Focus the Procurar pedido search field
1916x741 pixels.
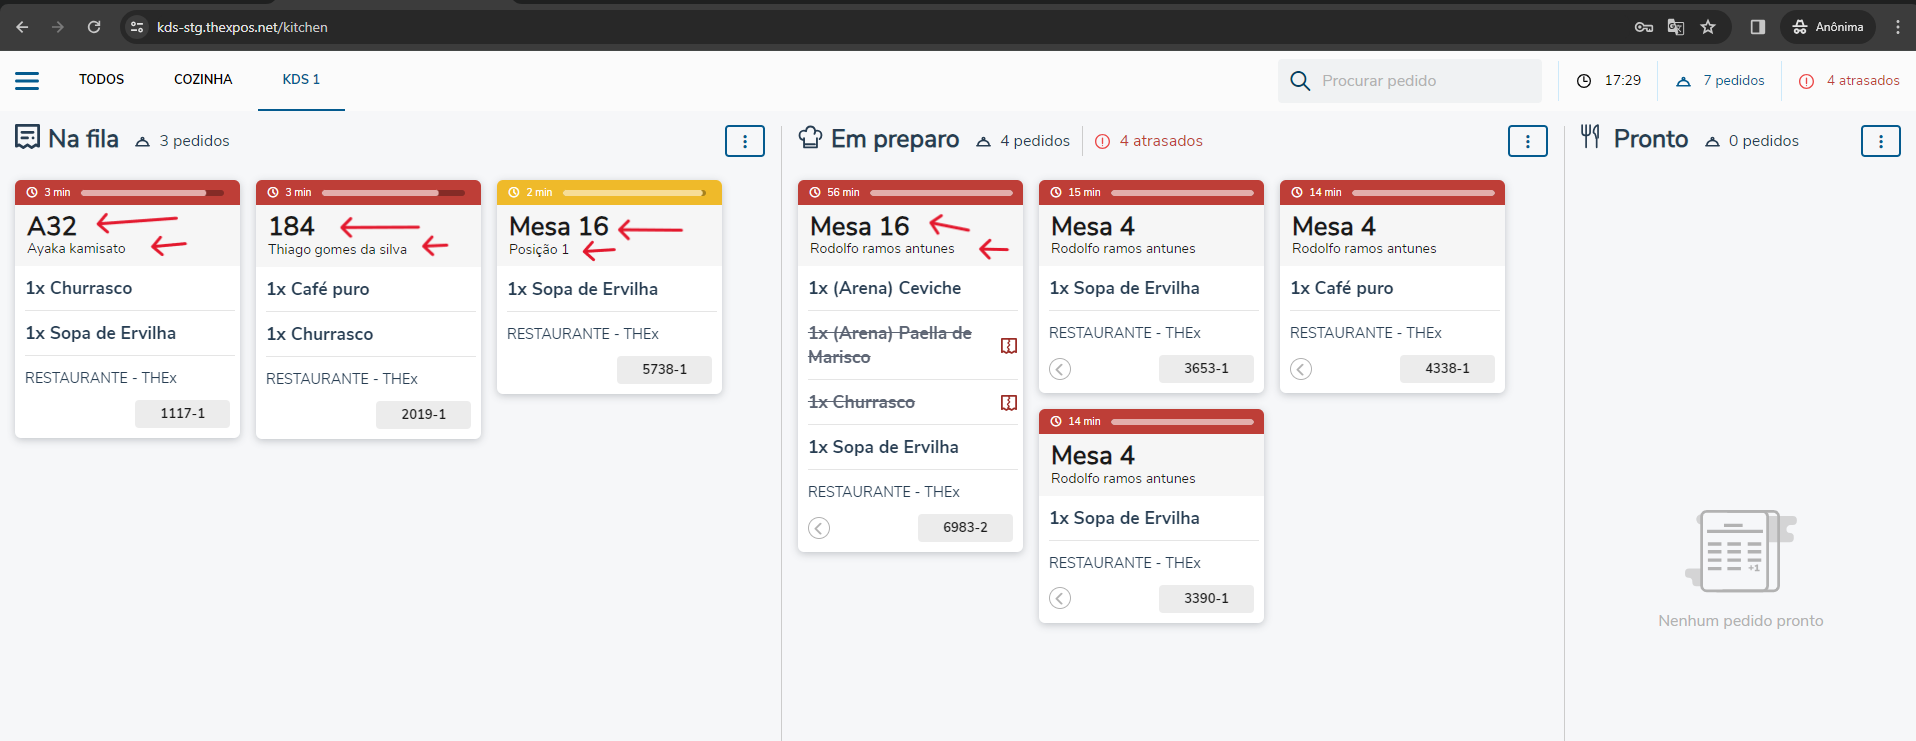click(1409, 81)
